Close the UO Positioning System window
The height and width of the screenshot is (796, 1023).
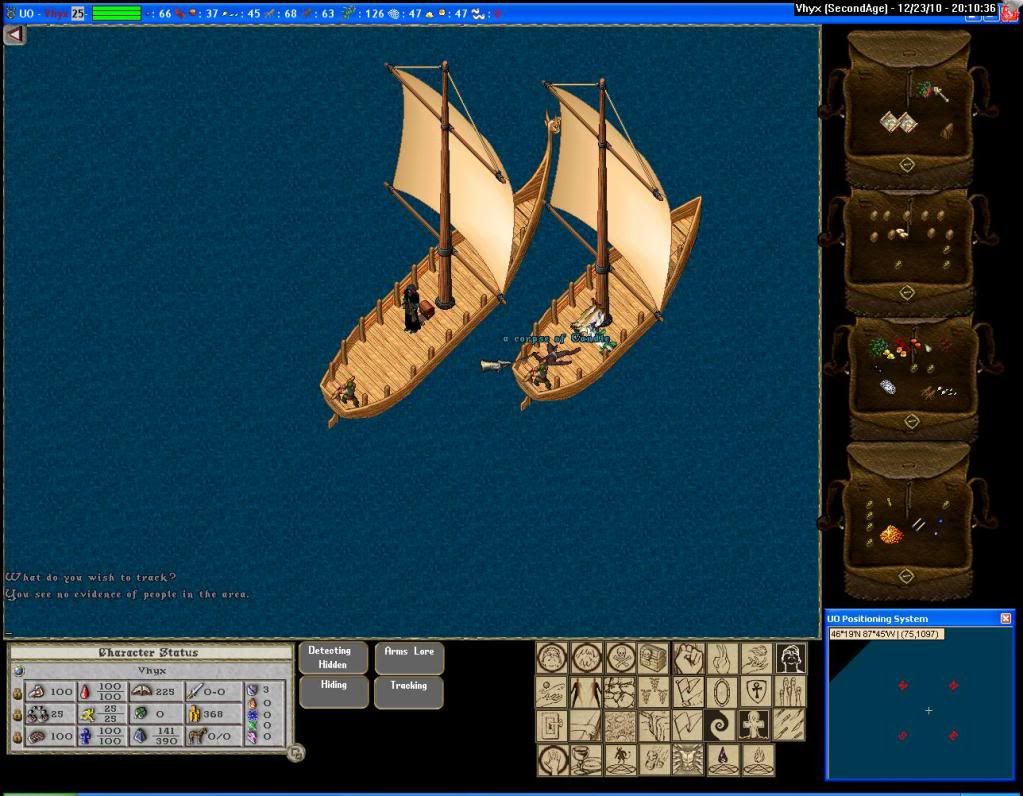click(1005, 619)
